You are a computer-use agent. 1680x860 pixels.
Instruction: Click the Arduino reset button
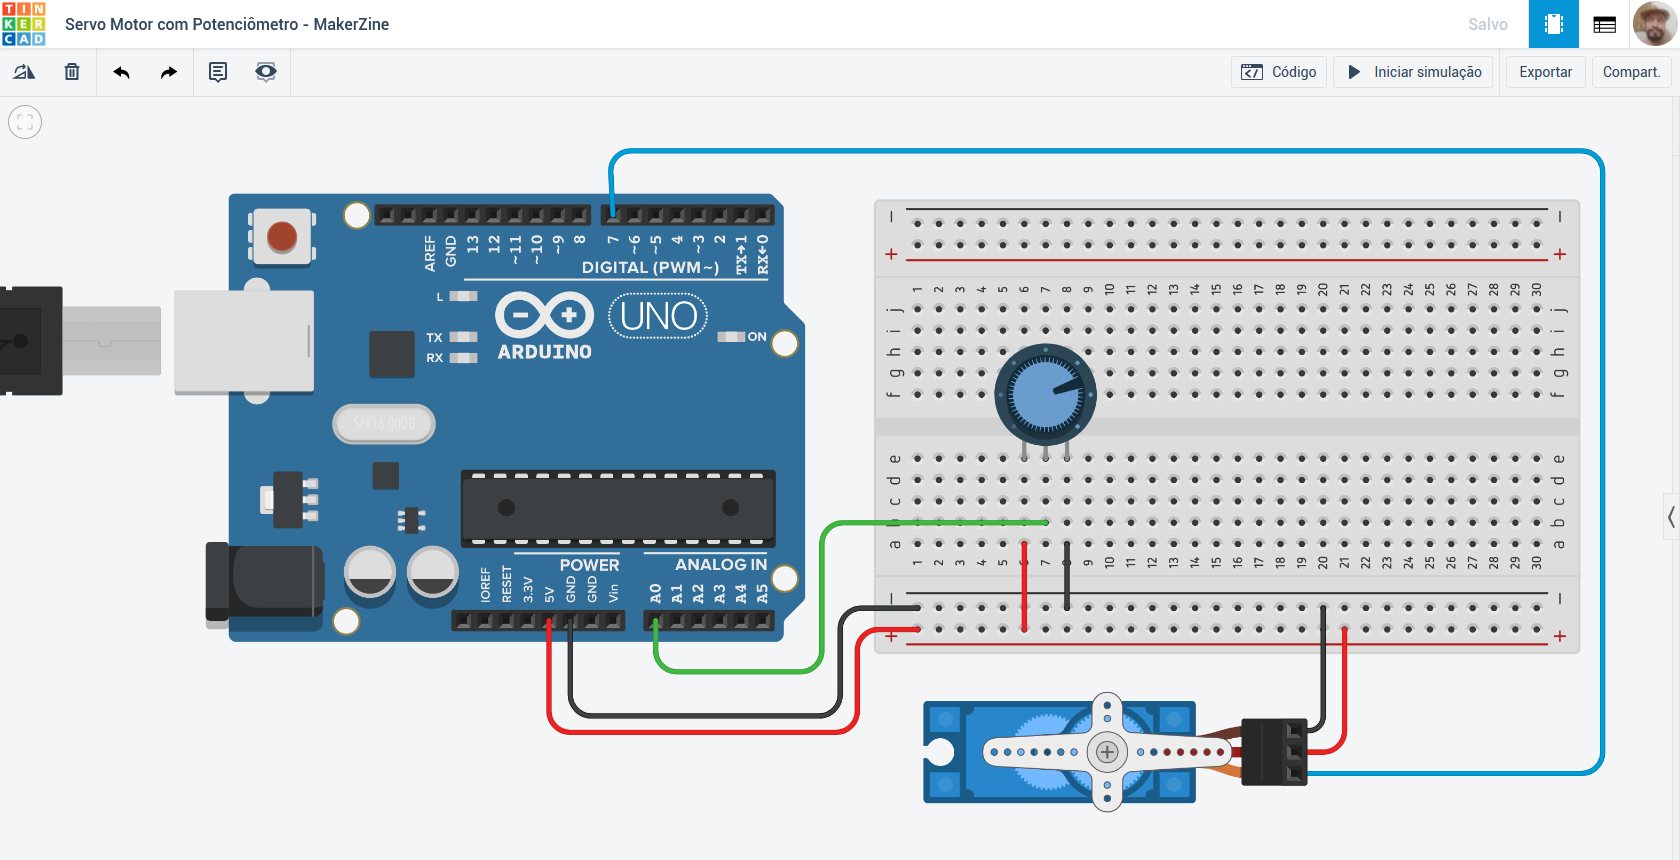pyautogui.click(x=282, y=237)
